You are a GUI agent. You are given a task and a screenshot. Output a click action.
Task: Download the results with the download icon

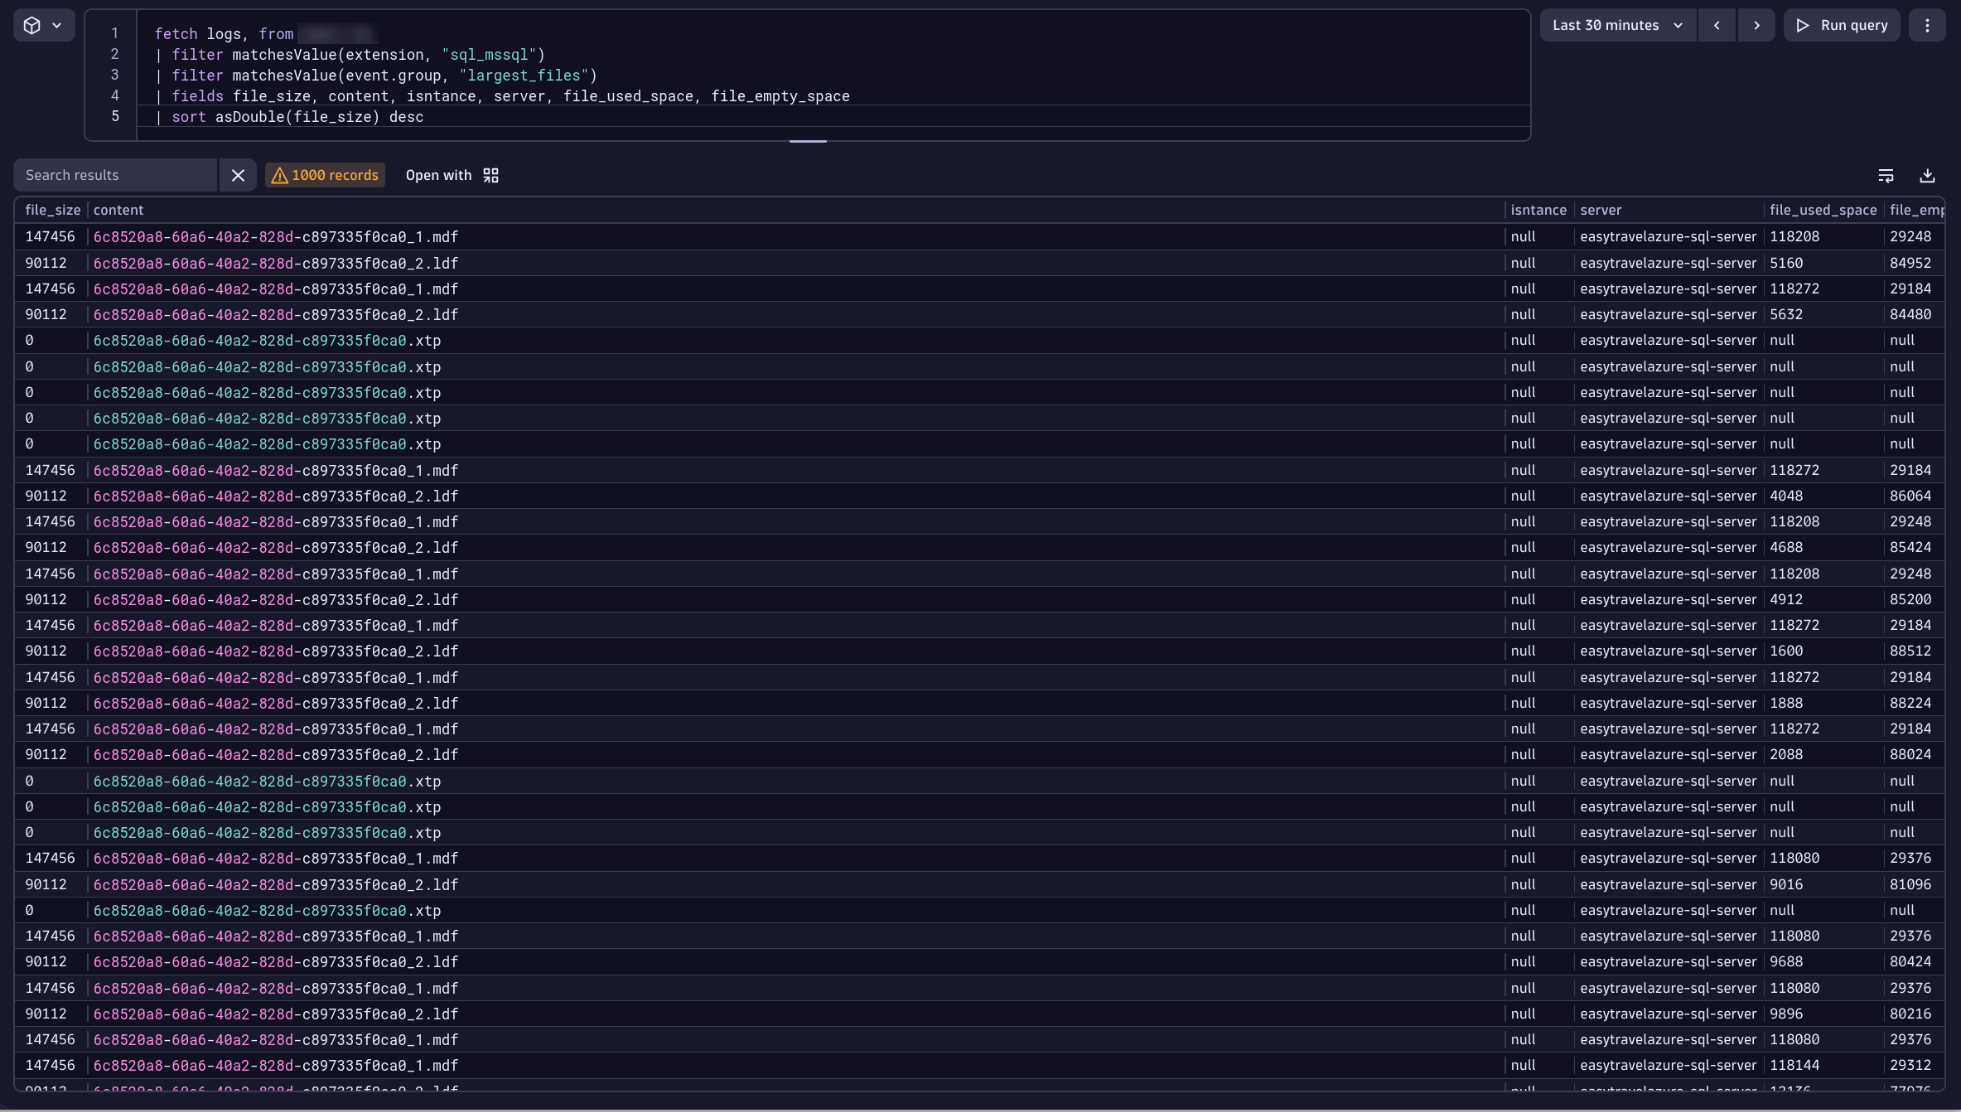1927,175
